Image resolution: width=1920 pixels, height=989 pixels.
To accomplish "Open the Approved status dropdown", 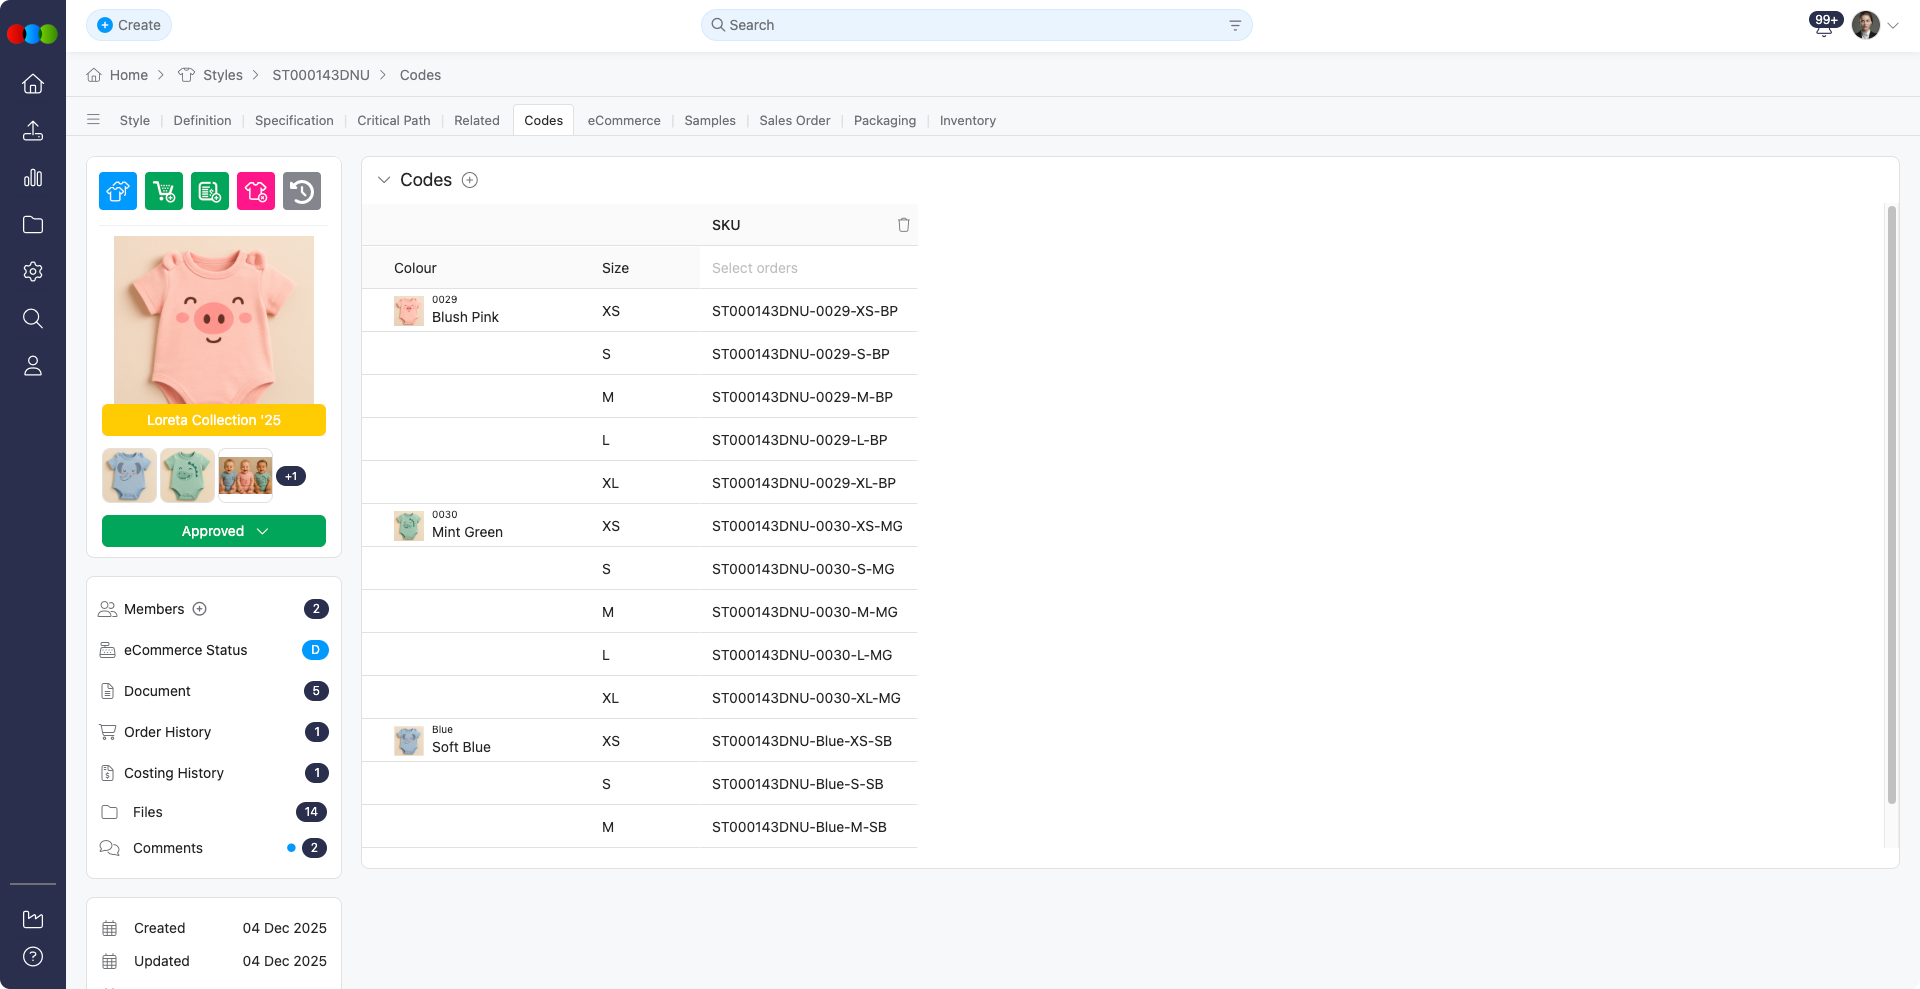I will 214,531.
